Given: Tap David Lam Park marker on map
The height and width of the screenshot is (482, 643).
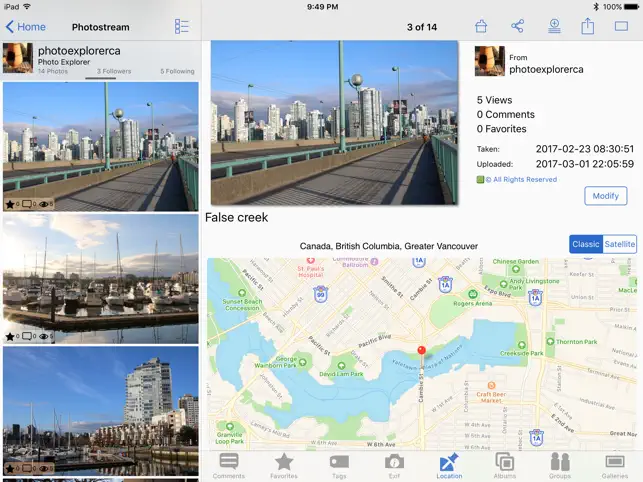Looking at the screenshot, I should tap(341, 365).
